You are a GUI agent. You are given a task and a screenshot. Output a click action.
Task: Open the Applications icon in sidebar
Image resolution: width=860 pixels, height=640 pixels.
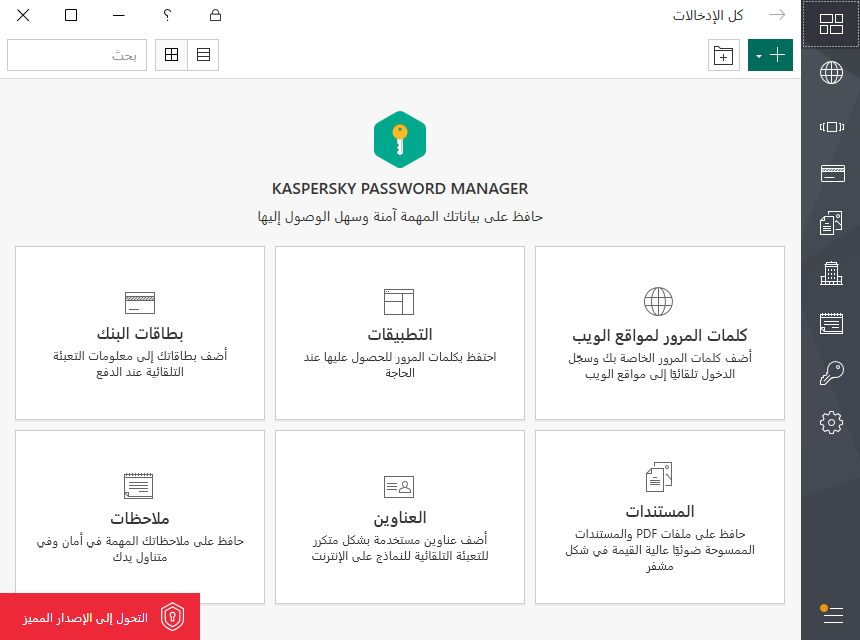pos(831,127)
